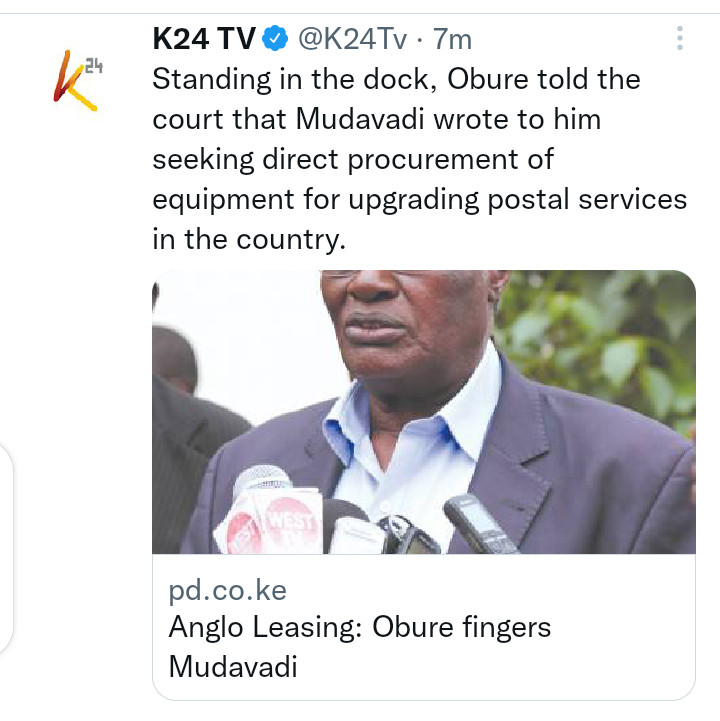Viewport: 720px width, 721px height.
Task: Visit the @K24Tv handle link
Action: [353, 39]
